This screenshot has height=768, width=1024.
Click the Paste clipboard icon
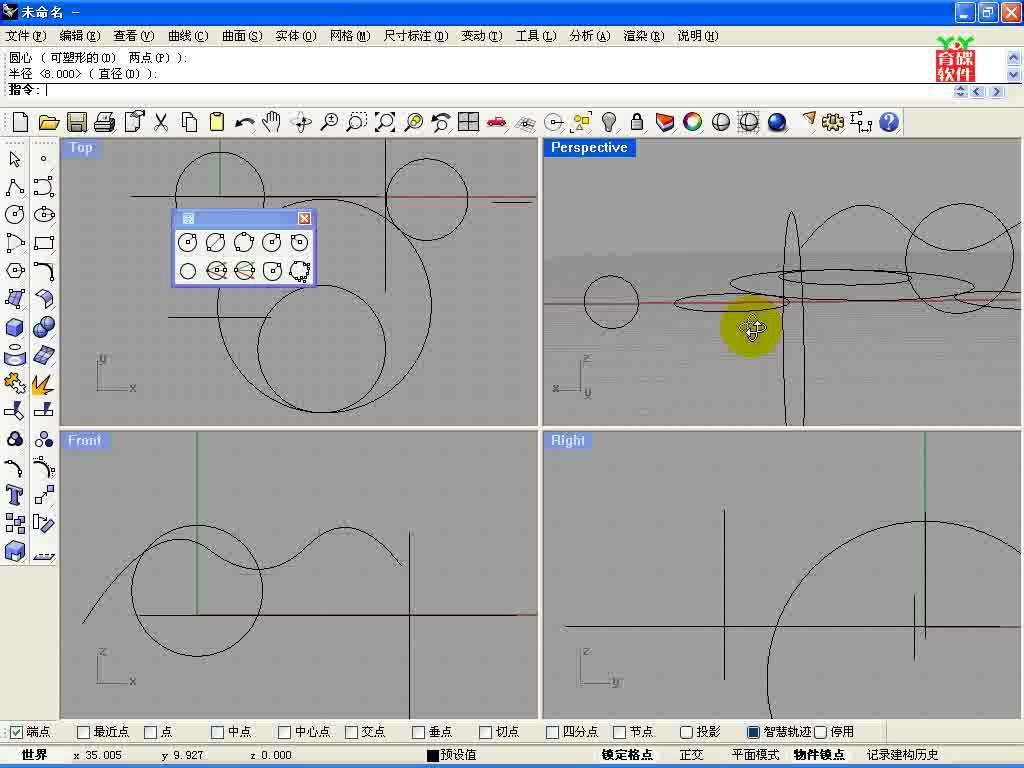(x=217, y=122)
